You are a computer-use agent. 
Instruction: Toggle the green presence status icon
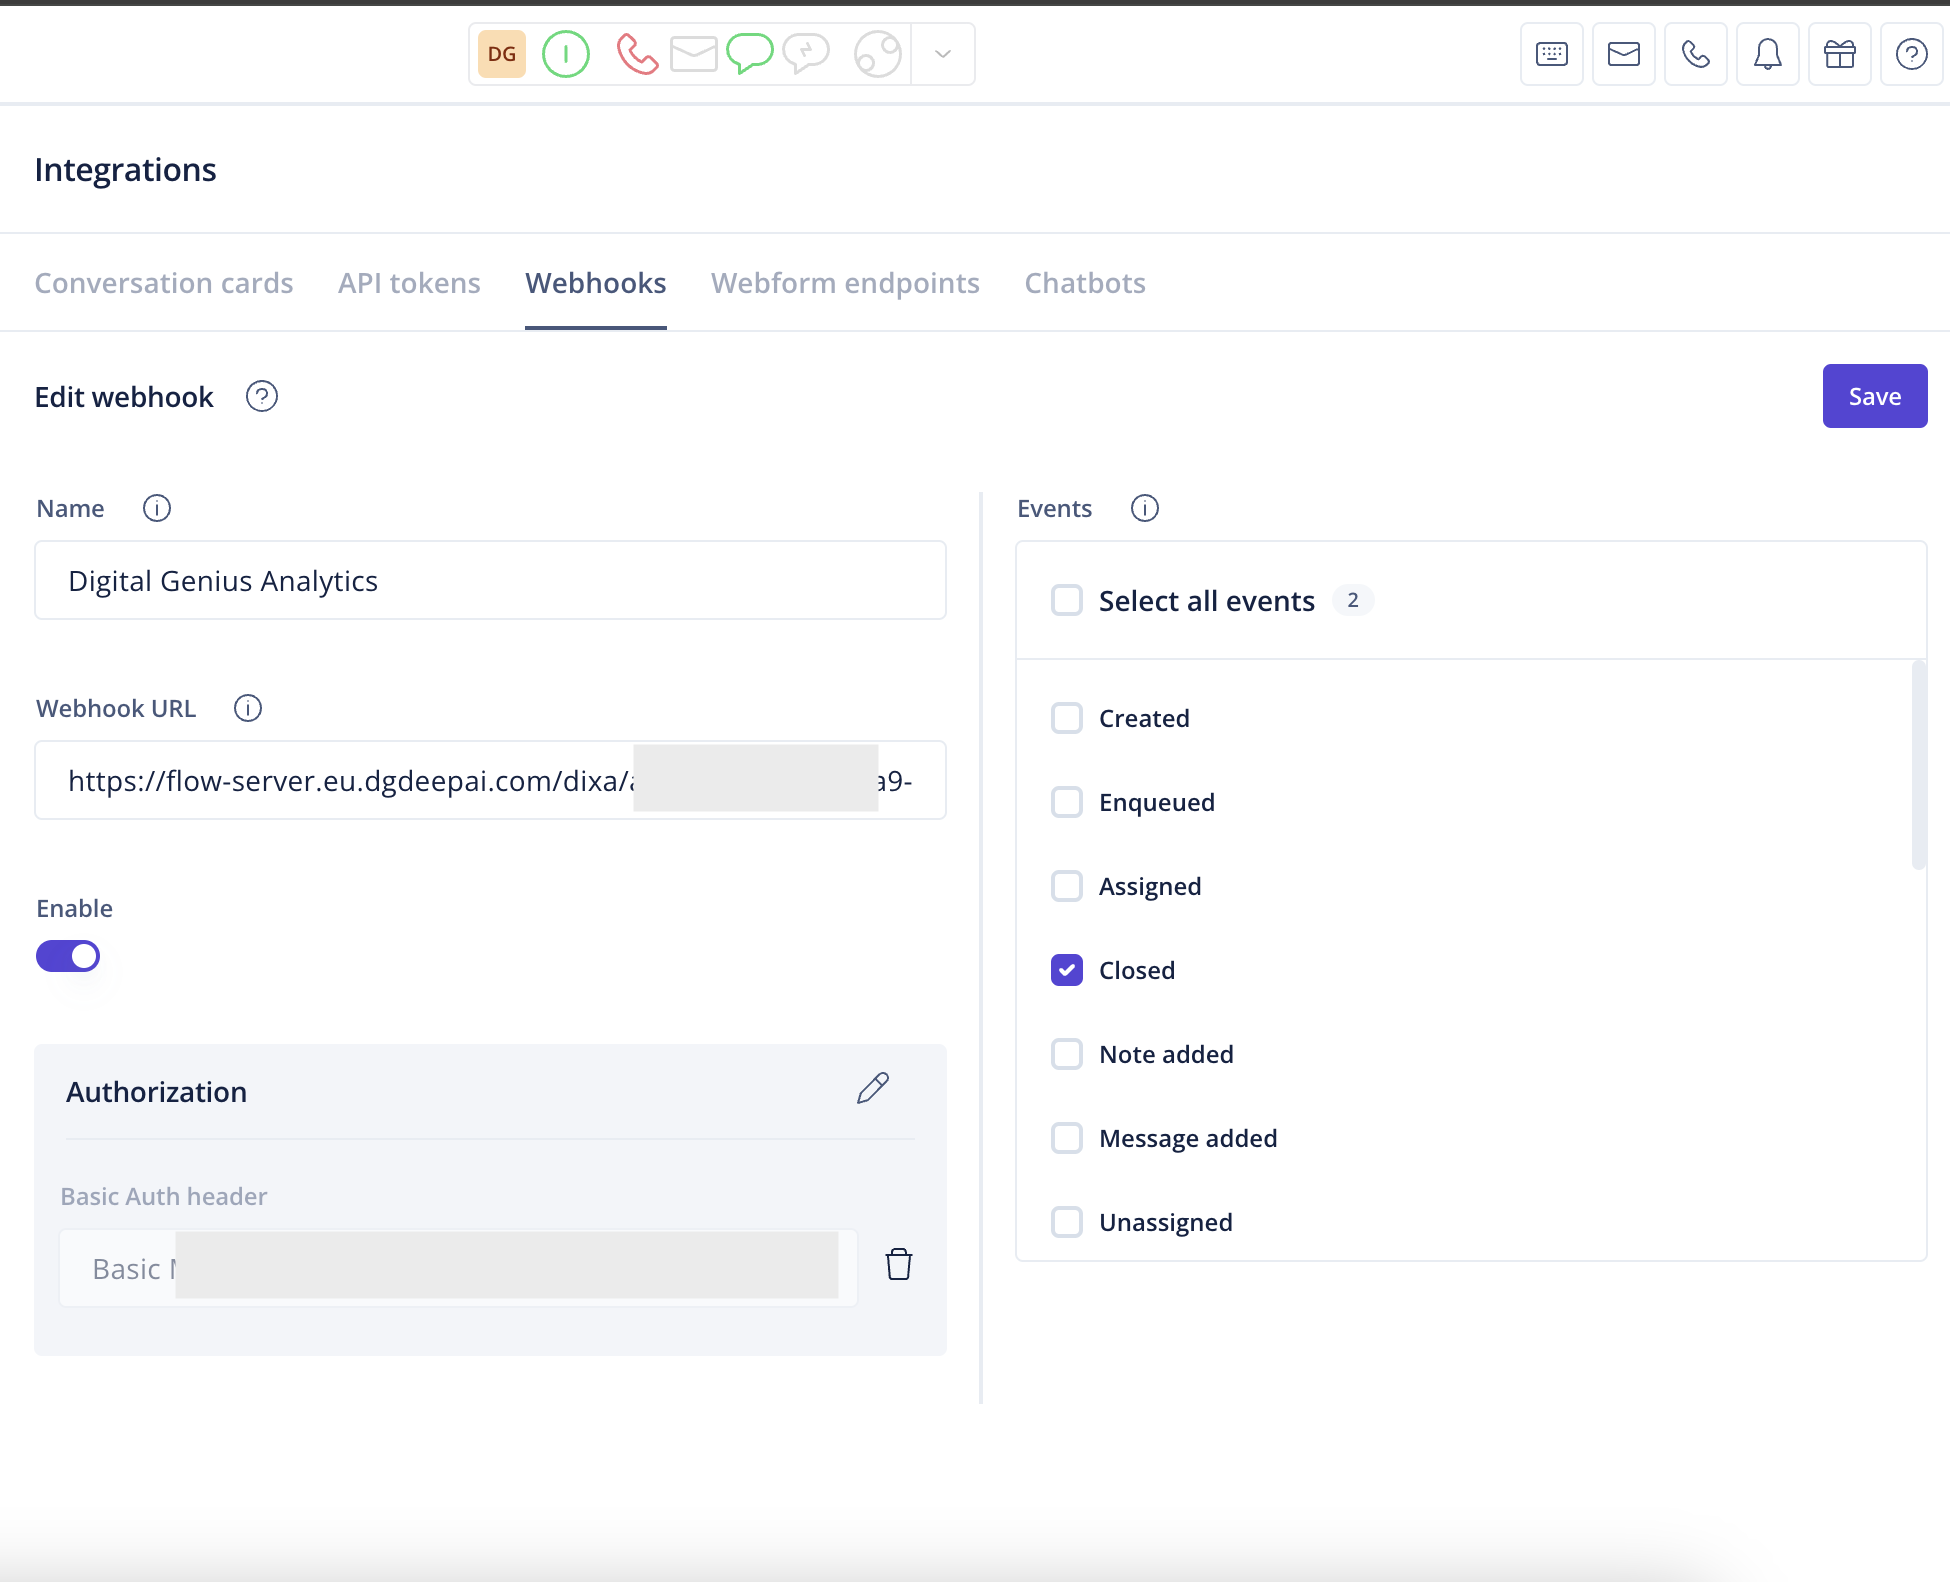click(566, 54)
